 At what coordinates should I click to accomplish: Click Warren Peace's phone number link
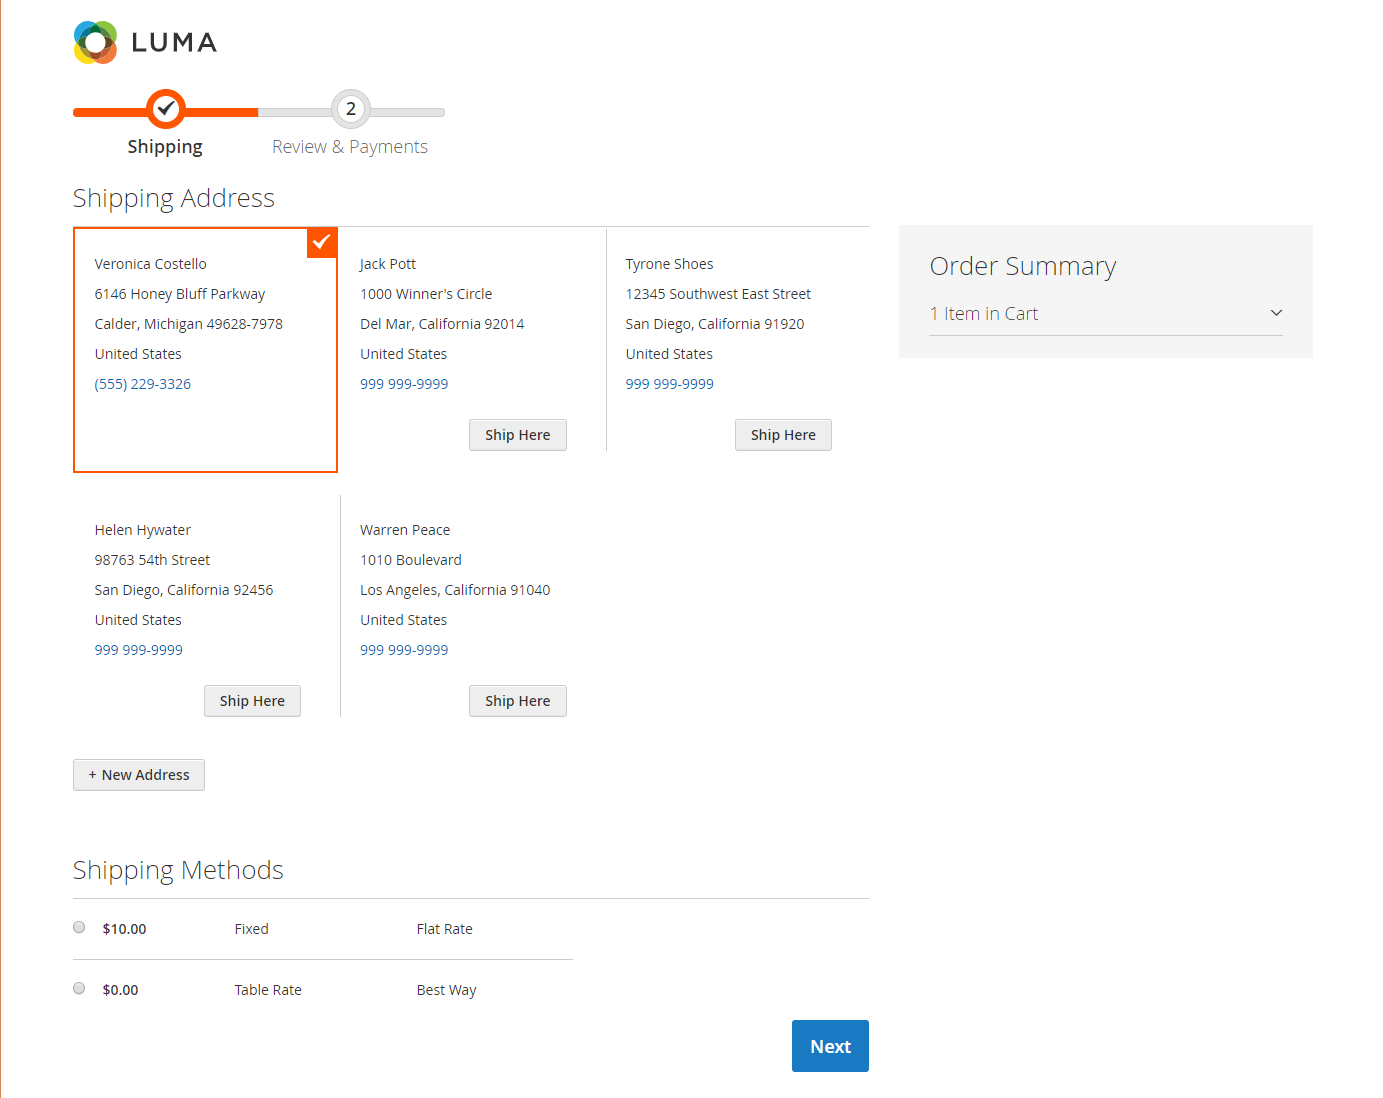click(404, 650)
